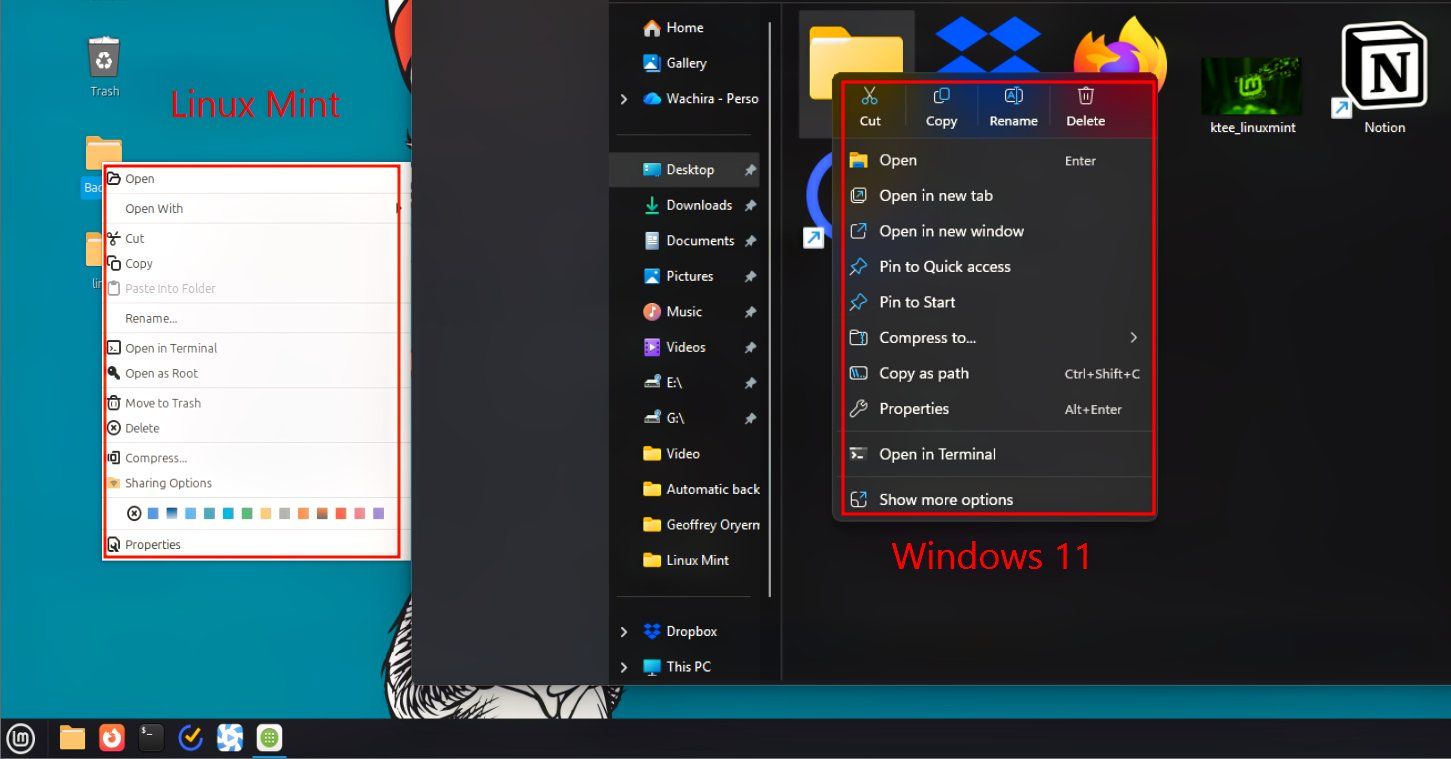Click the pin toggle next to Music
The width and height of the screenshot is (1451, 759).
[750, 311]
